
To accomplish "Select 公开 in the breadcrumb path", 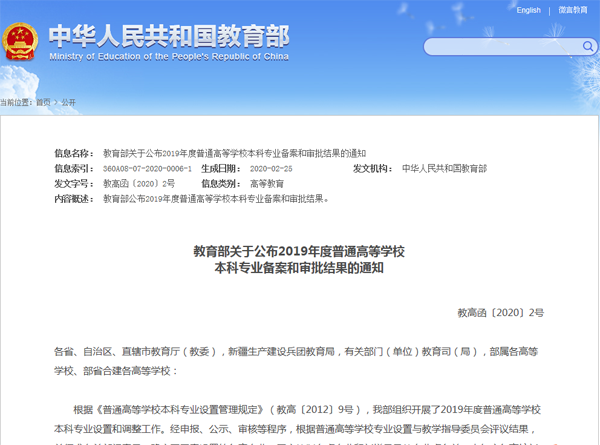I will 68,102.
